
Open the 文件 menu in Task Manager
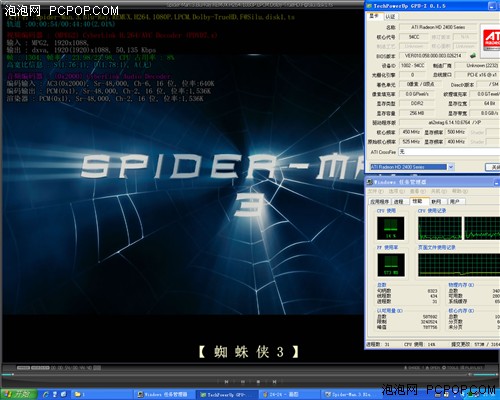point(375,191)
